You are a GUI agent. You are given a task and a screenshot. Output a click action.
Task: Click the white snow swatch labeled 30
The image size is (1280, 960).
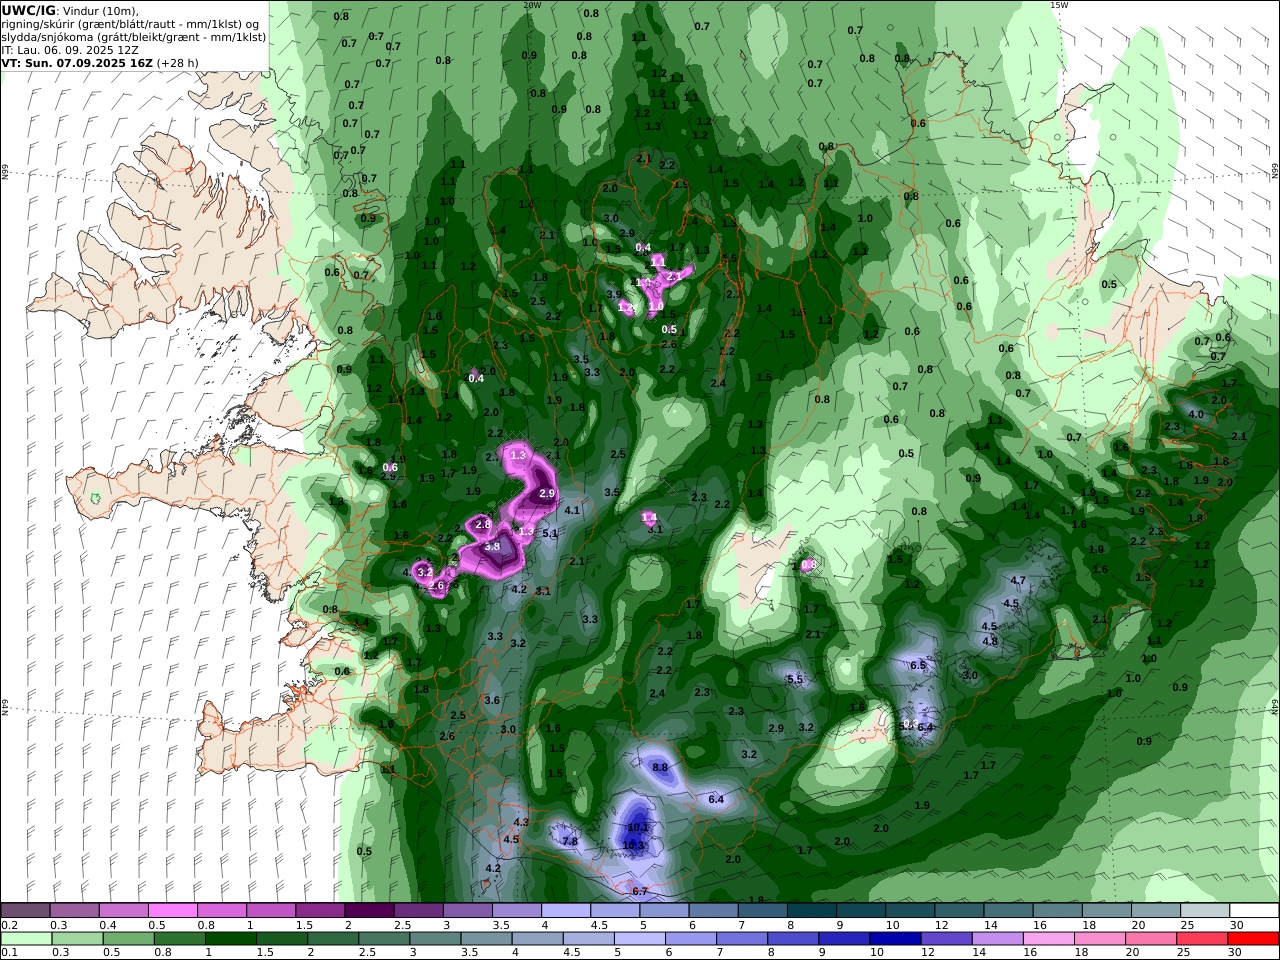click(x=1252, y=910)
